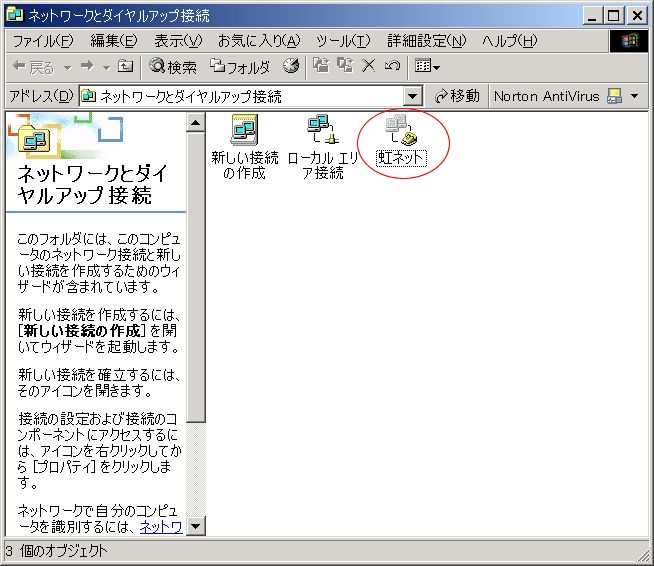
Task: Click the 検索 search toolbar button
Action: pyautogui.click(x=173, y=67)
